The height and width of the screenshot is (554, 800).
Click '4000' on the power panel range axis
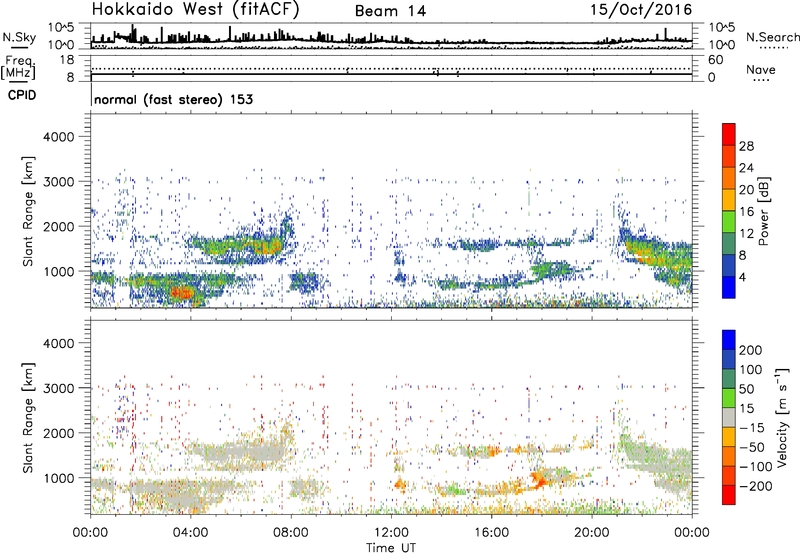(59, 137)
